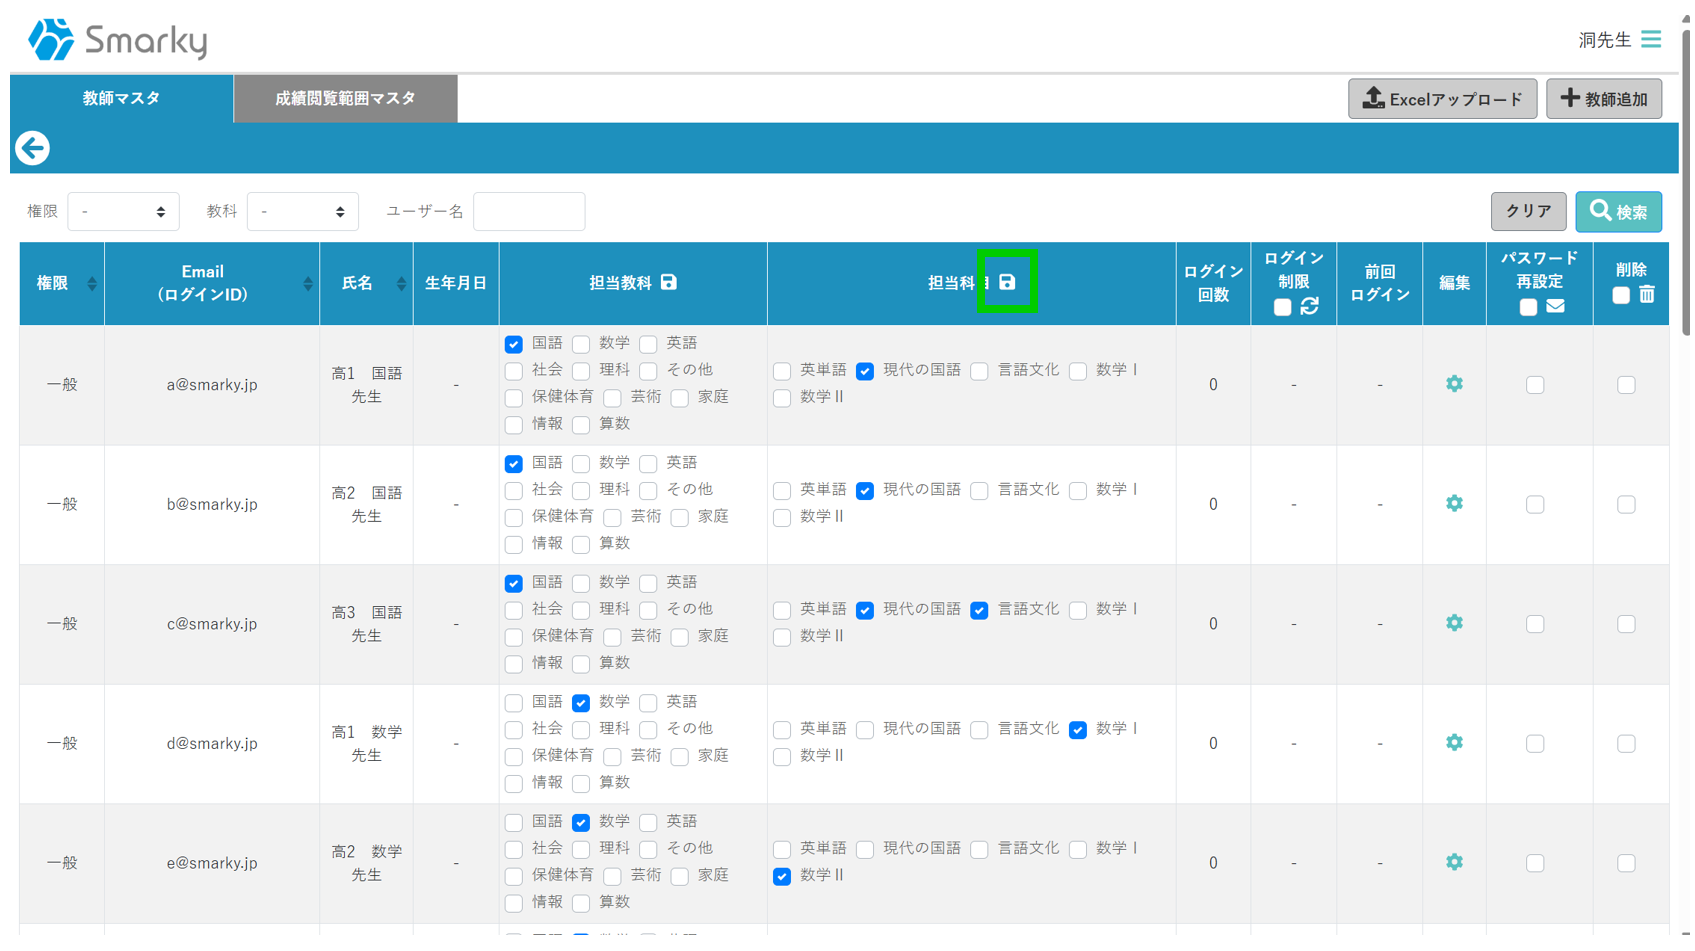The height and width of the screenshot is (951, 1695).
Task: Click the password reset envelope icon
Action: 1555,307
